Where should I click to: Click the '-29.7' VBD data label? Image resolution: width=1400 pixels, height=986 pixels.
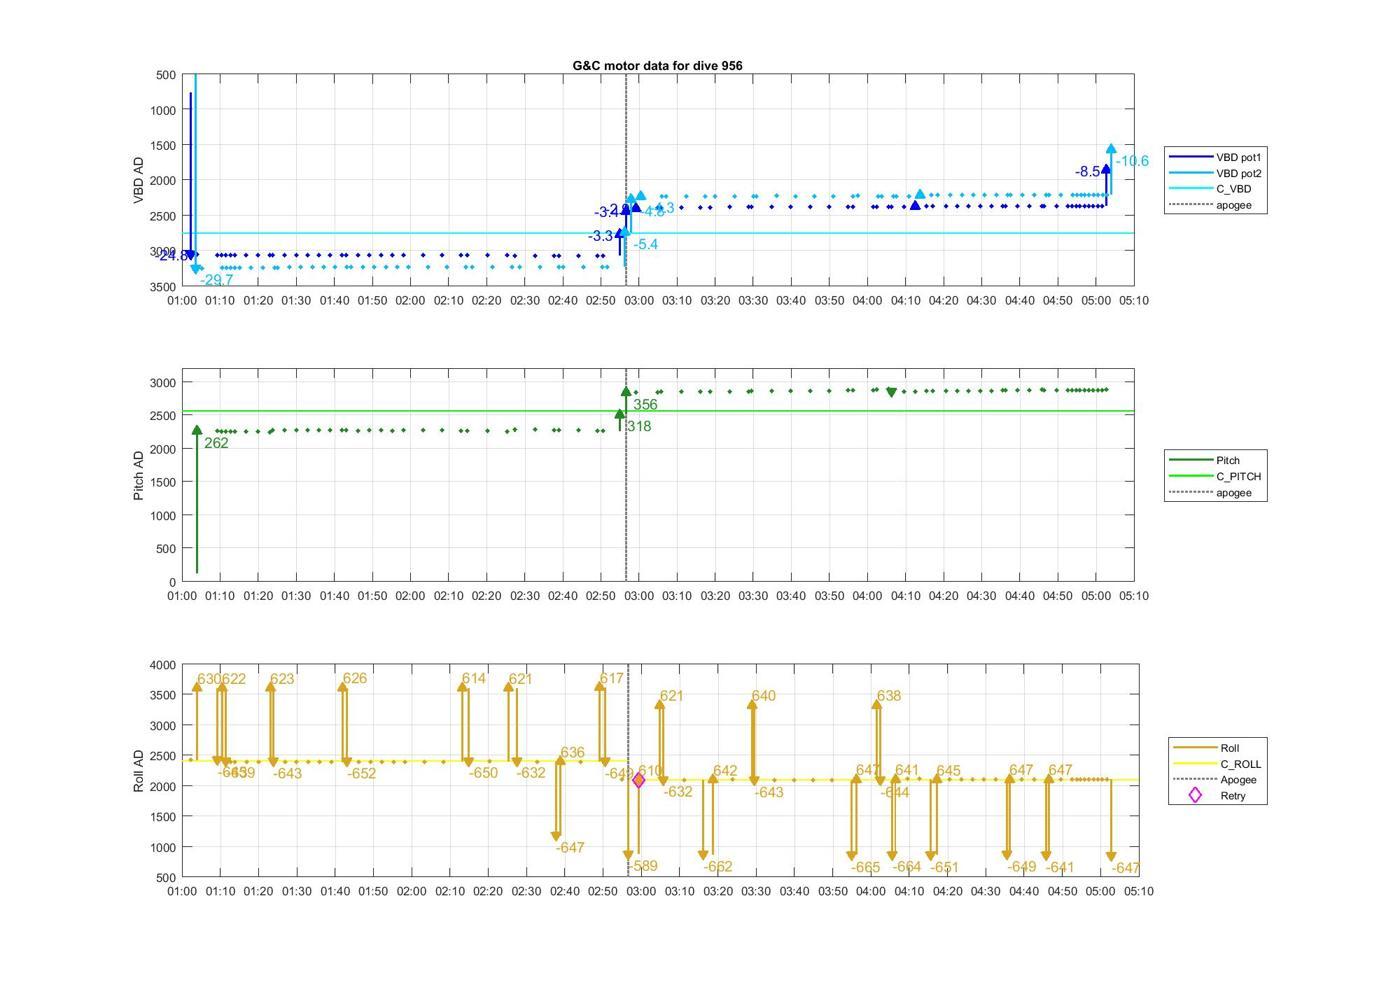(x=217, y=280)
